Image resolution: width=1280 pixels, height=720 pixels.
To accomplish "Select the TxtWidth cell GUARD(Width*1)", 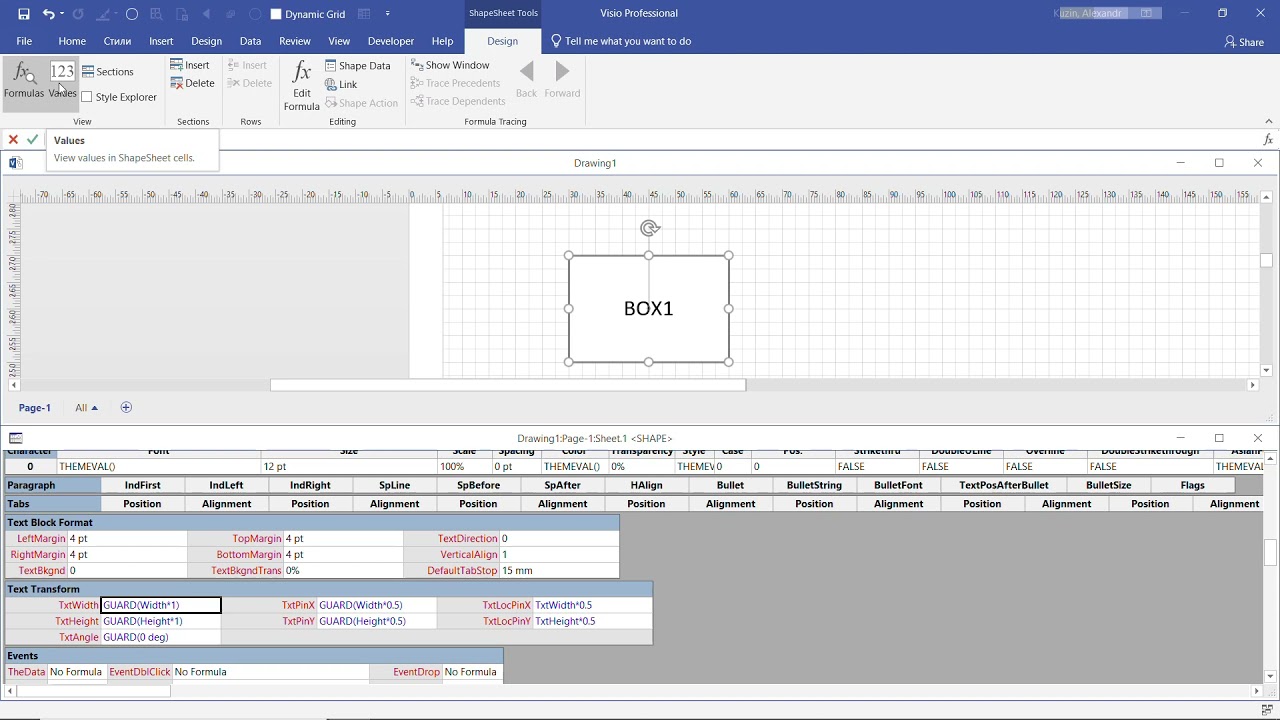I will pos(161,605).
